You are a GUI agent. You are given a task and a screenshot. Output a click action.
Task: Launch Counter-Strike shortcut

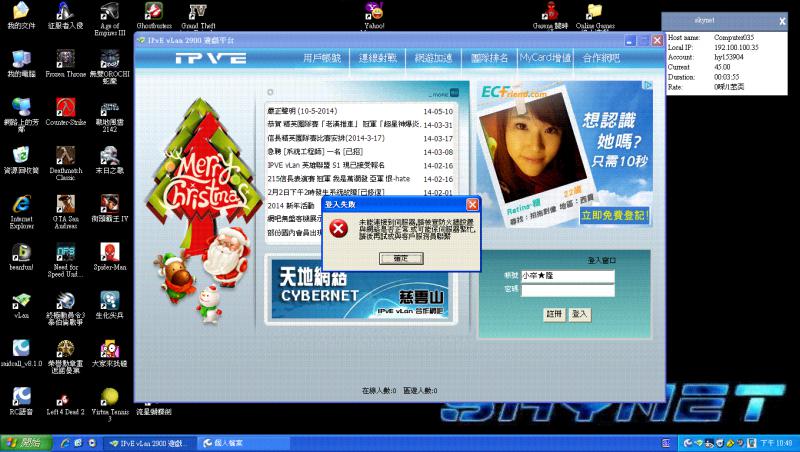65,112
